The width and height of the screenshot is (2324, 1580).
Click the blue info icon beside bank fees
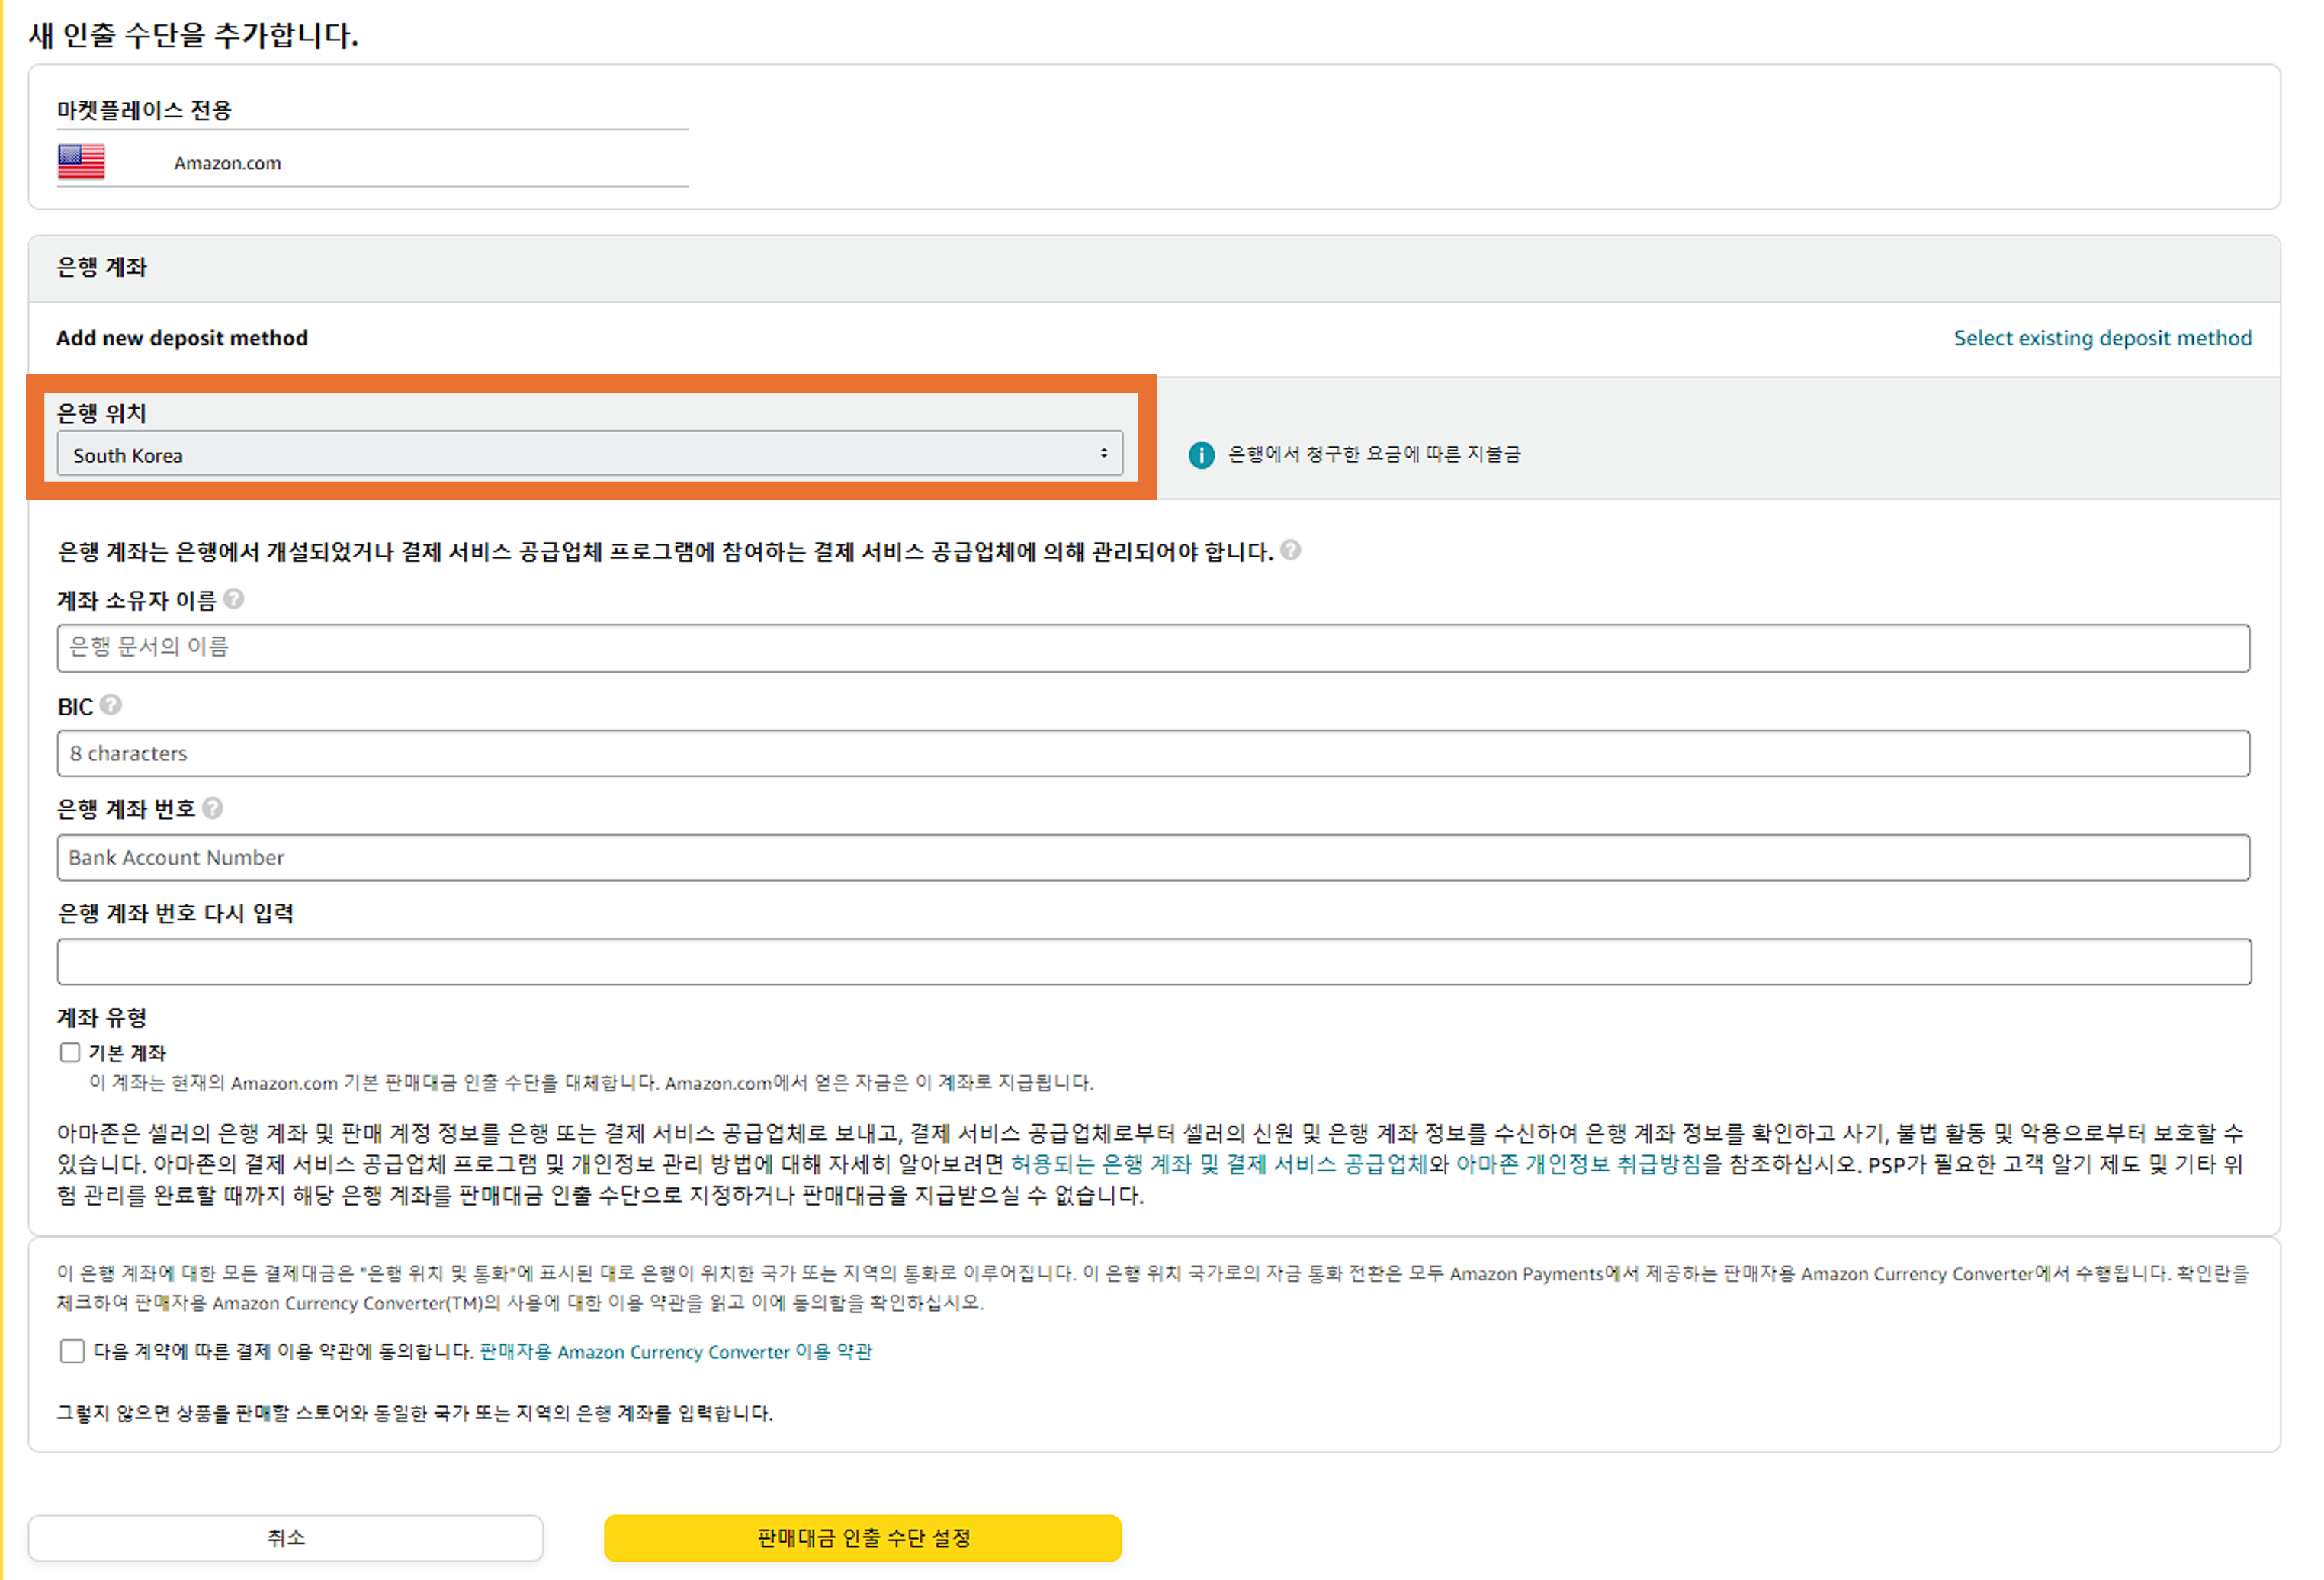1200,455
